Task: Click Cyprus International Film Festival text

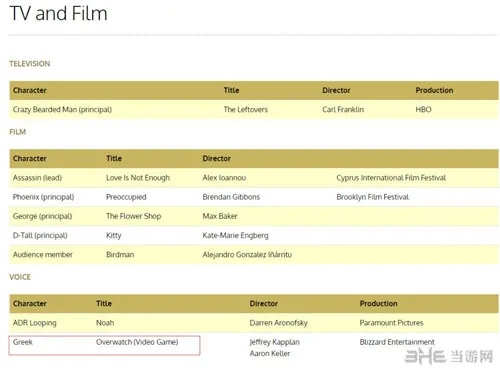Action: click(x=391, y=178)
